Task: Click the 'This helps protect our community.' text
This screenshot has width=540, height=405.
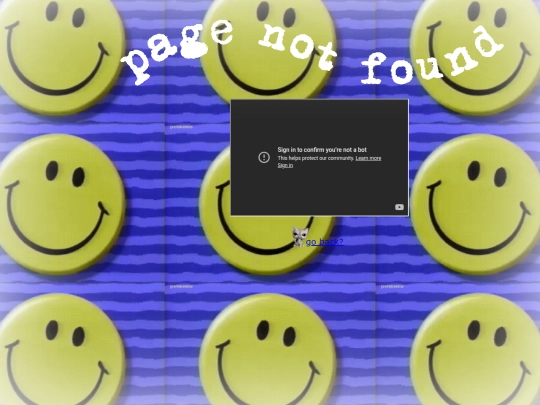Action: click(316, 158)
